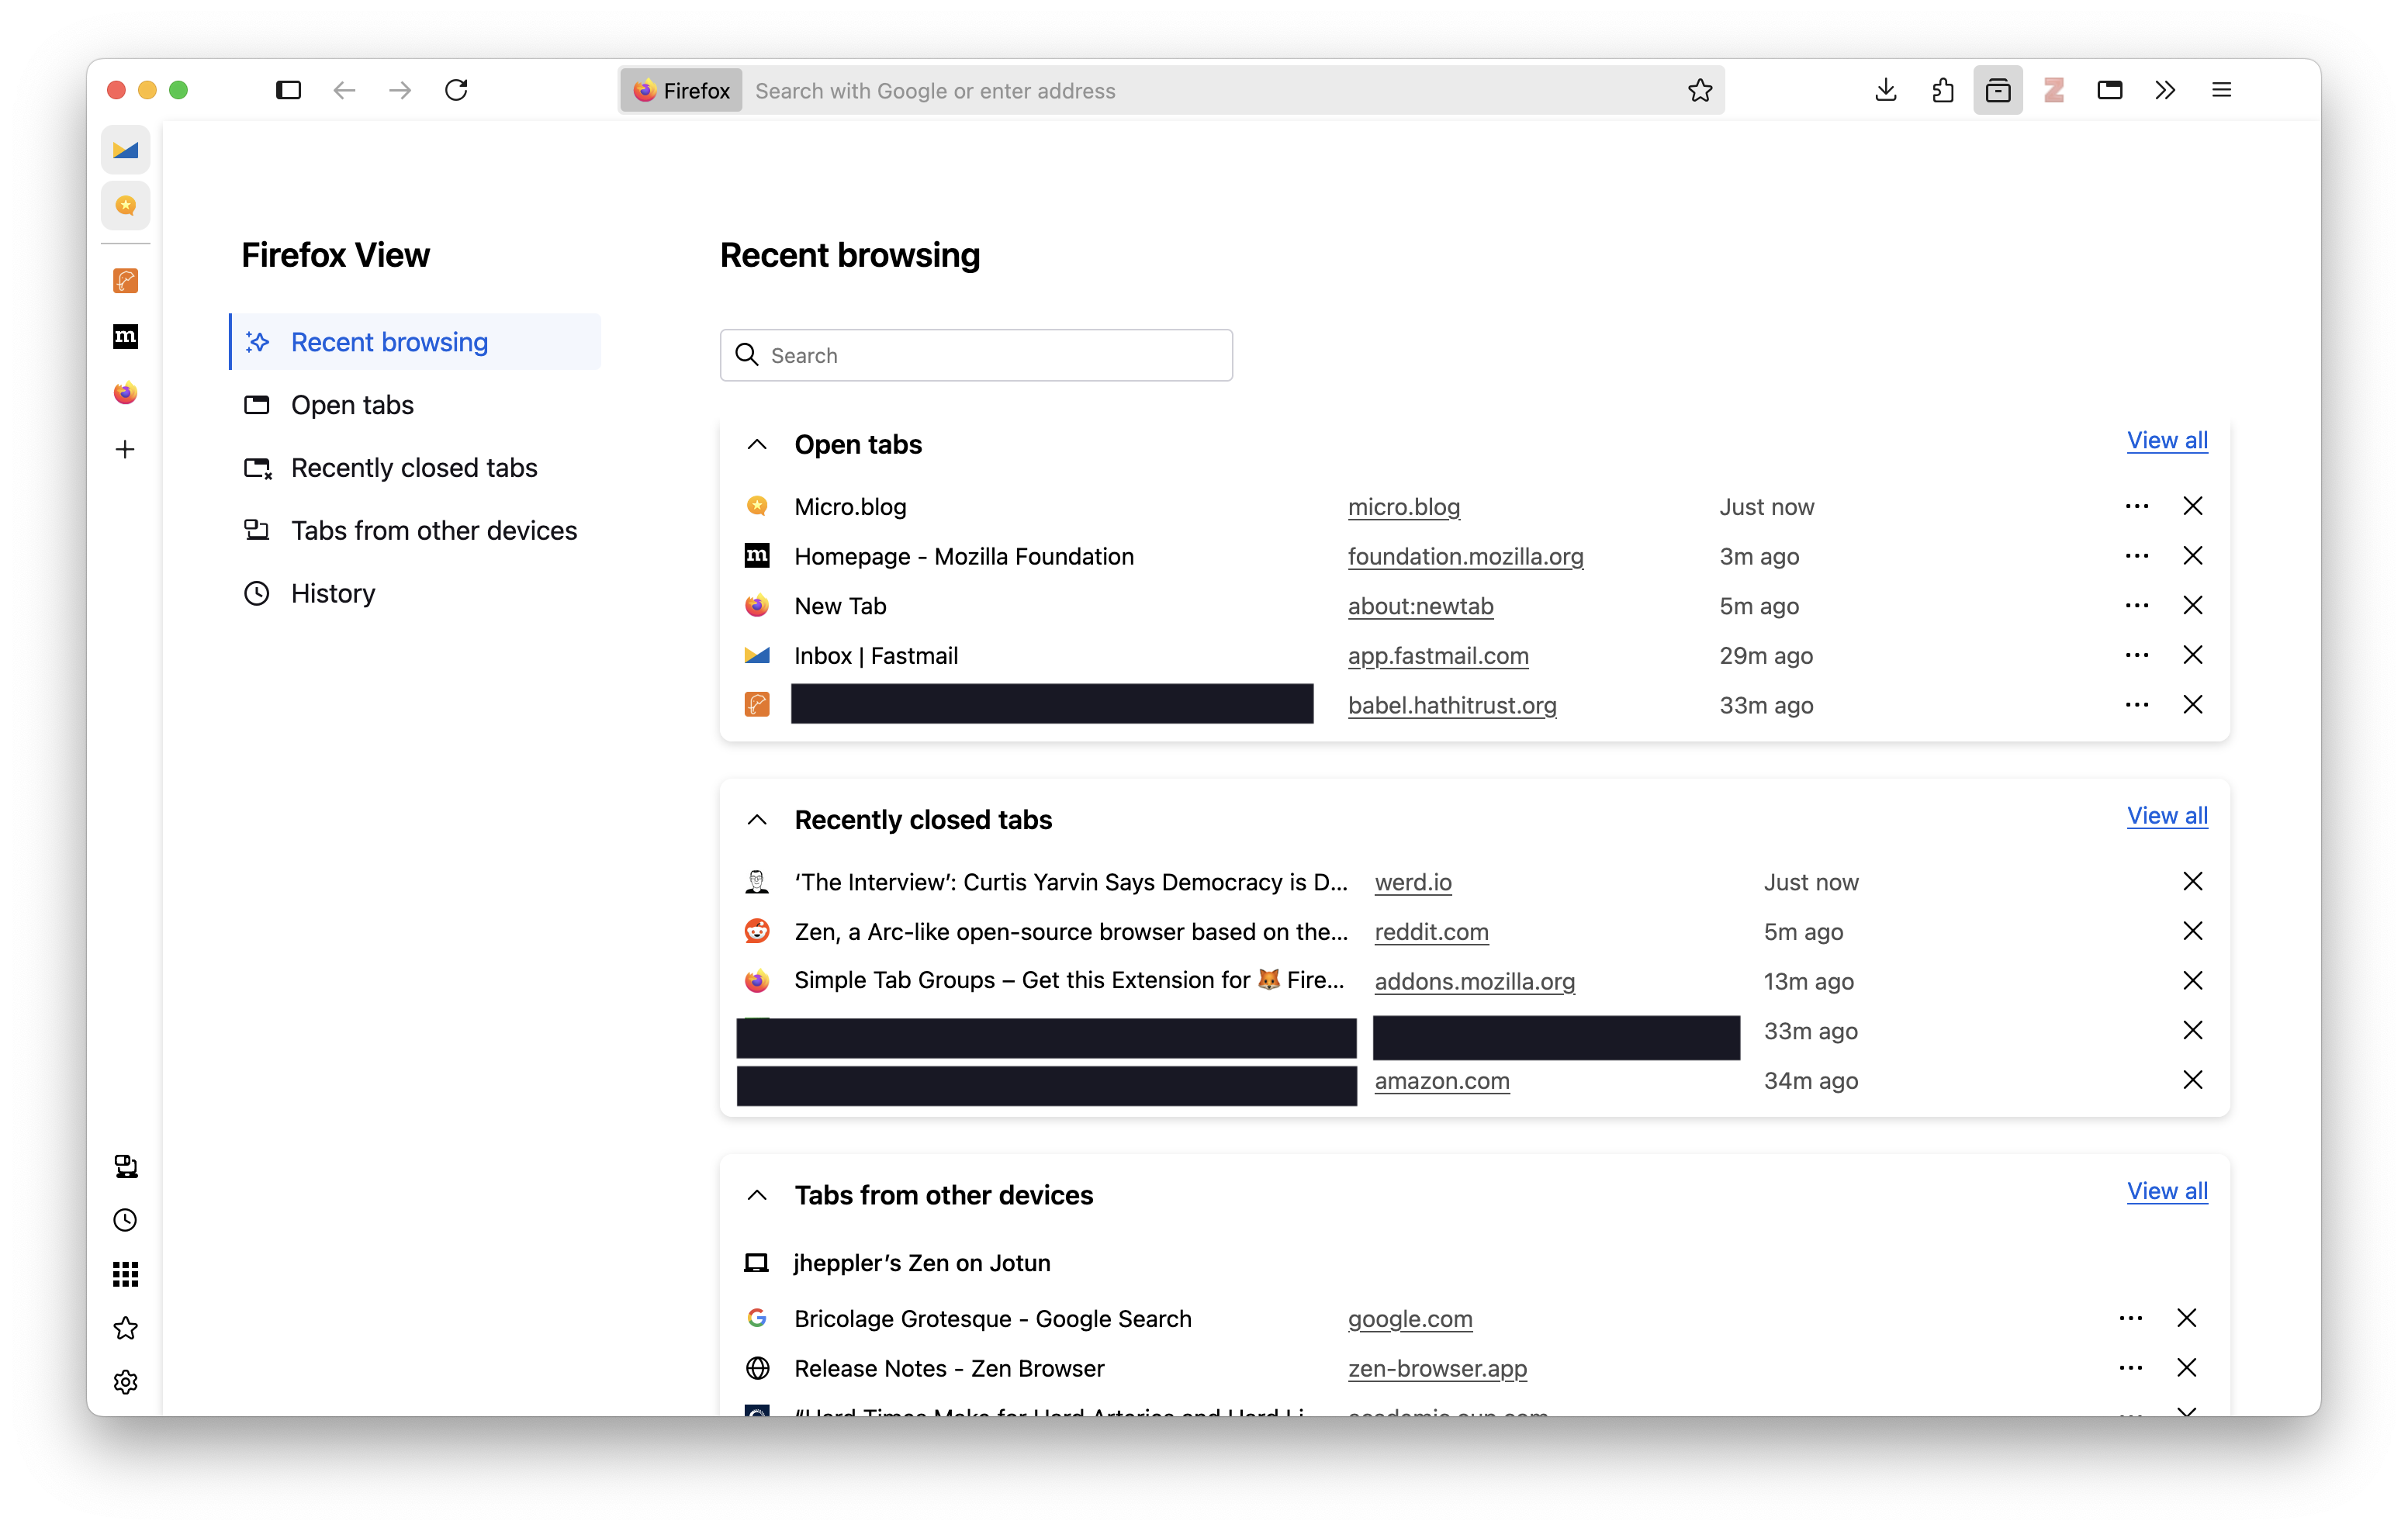This screenshot has height=1531, width=2408.
Task: Go back with the back arrow
Action: point(344,90)
